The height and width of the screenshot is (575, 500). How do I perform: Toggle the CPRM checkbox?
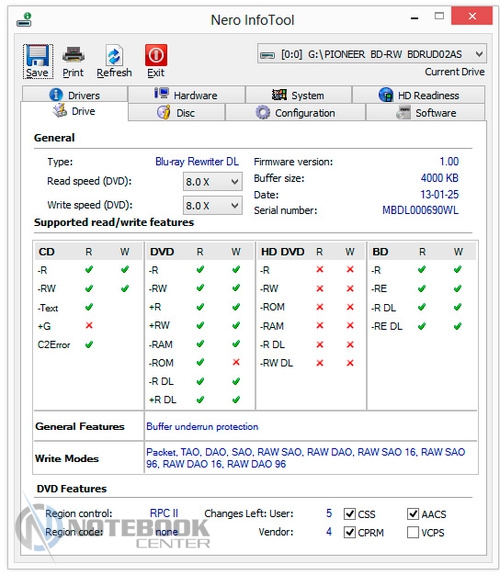click(350, 532)
